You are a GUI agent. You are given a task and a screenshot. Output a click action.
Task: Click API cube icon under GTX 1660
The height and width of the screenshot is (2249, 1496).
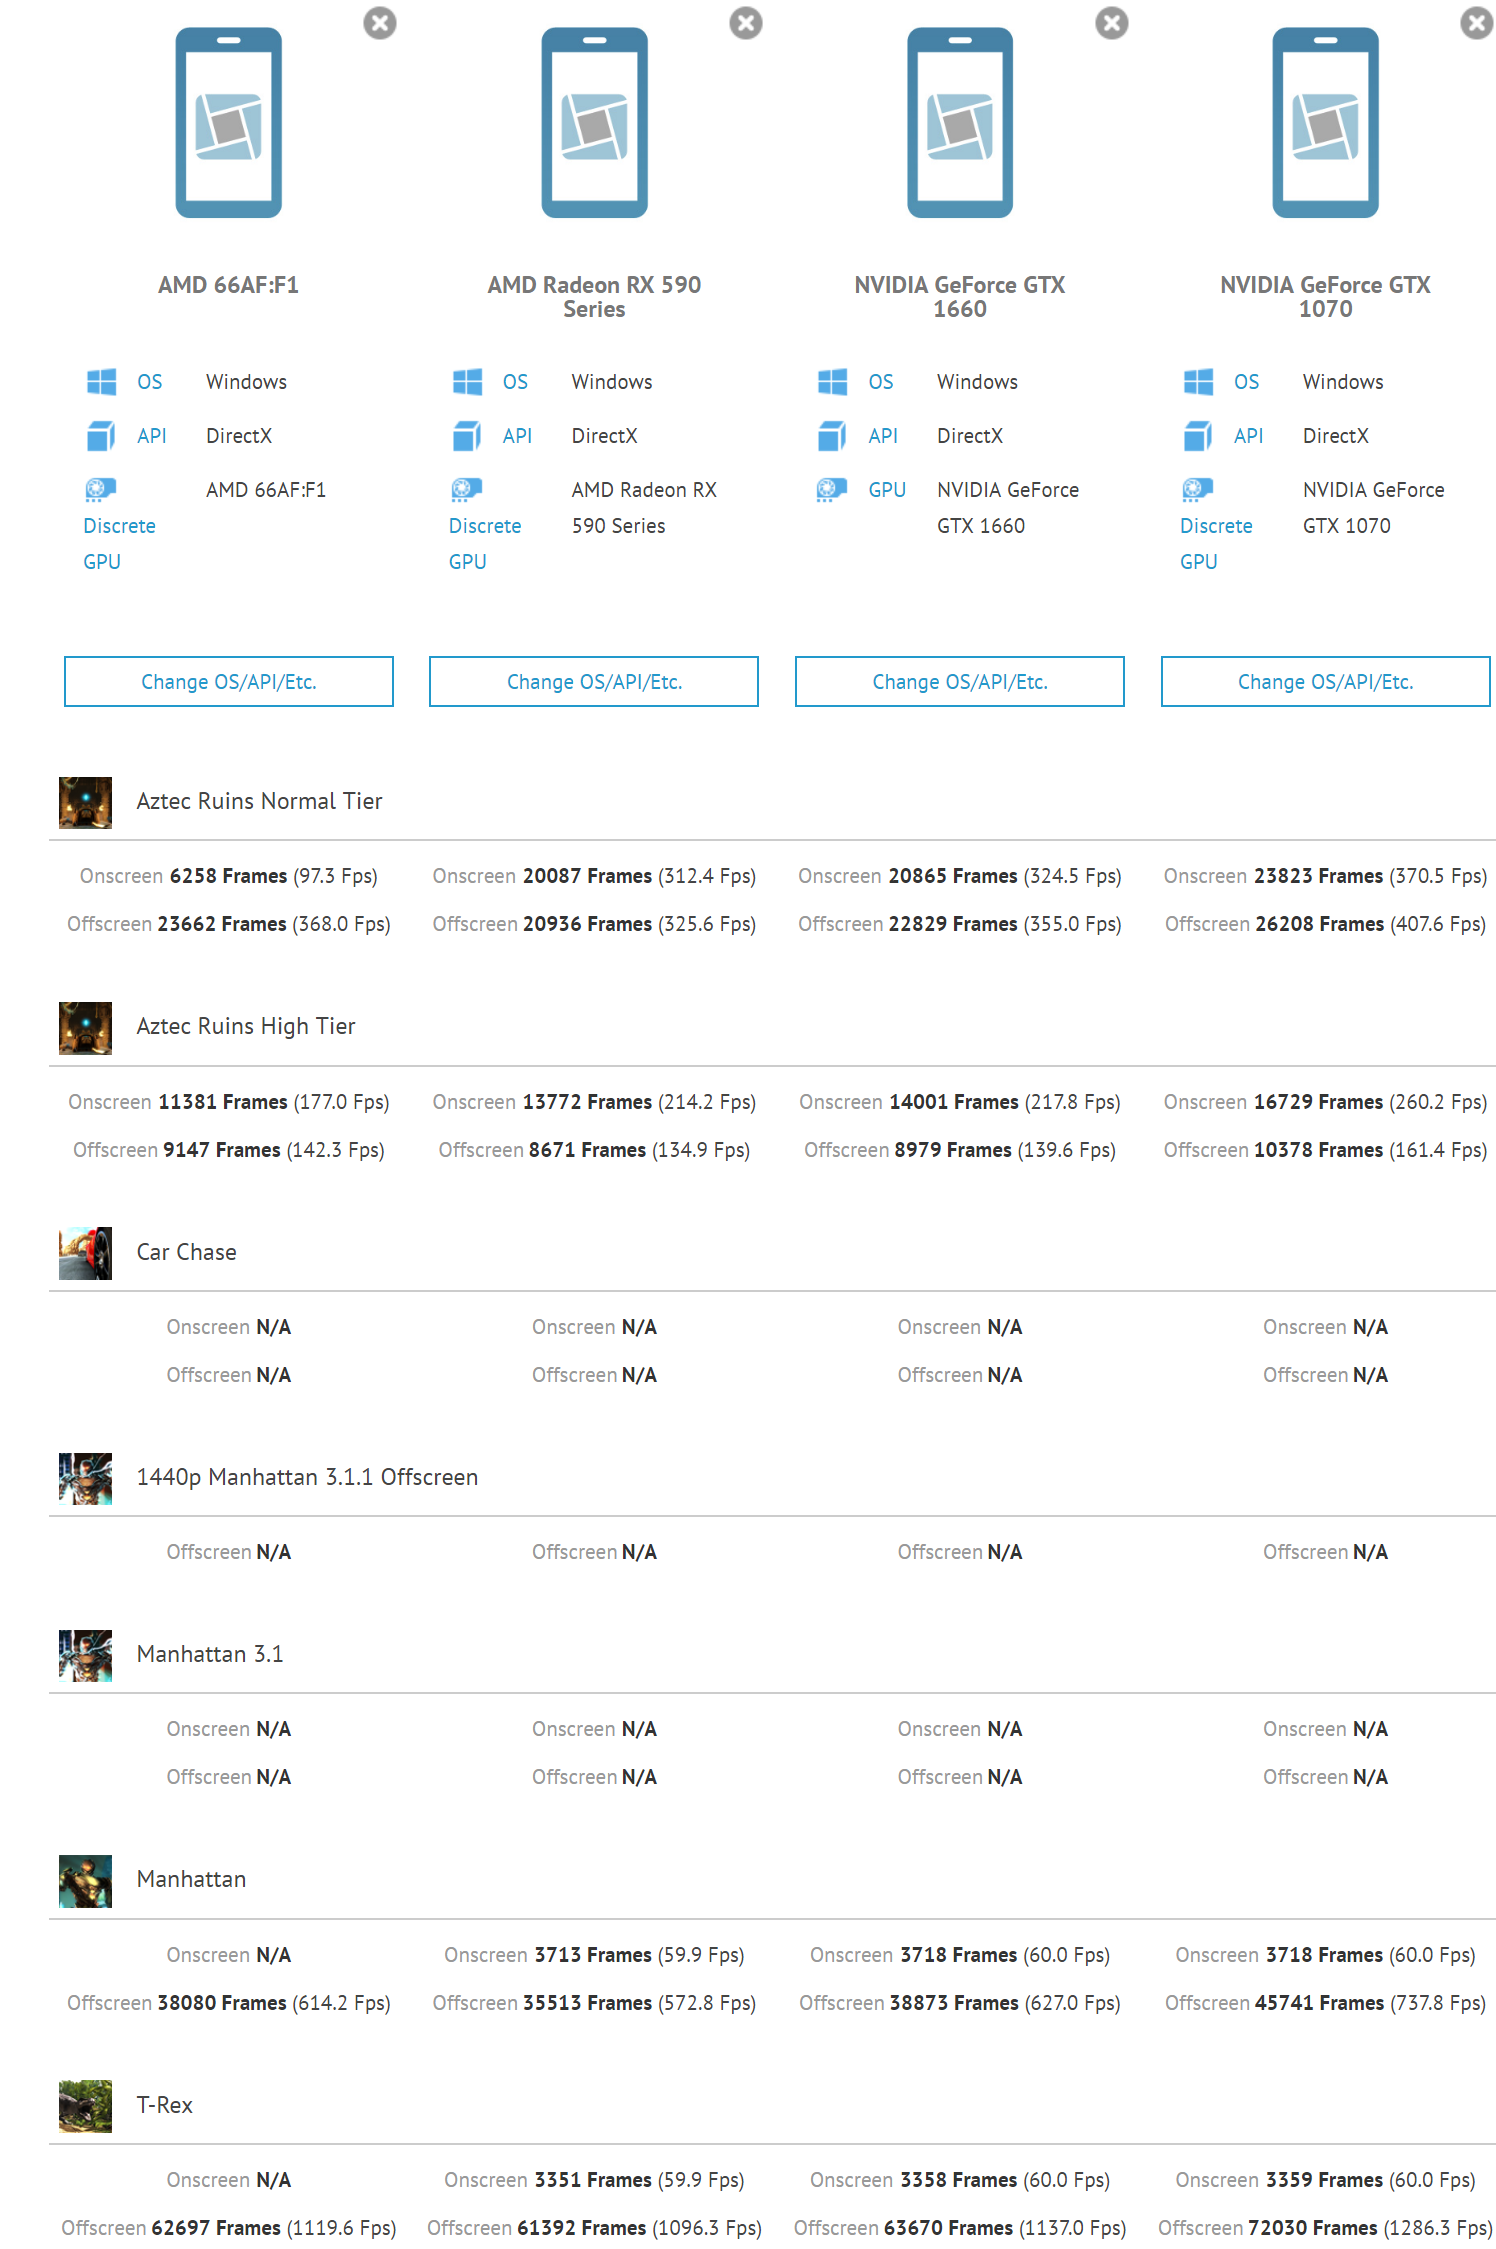(833, 436)
